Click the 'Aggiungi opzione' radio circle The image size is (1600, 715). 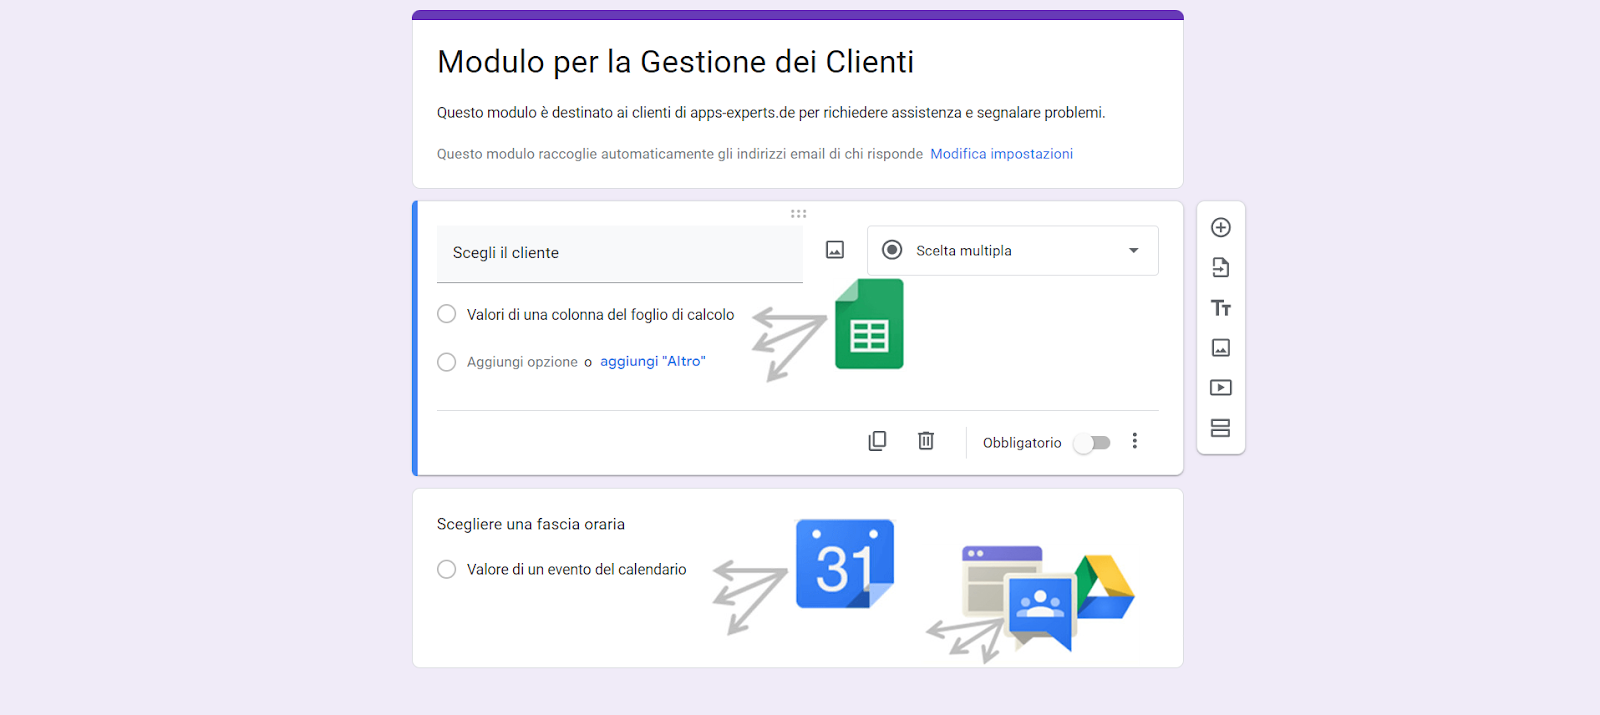point(447,362)
